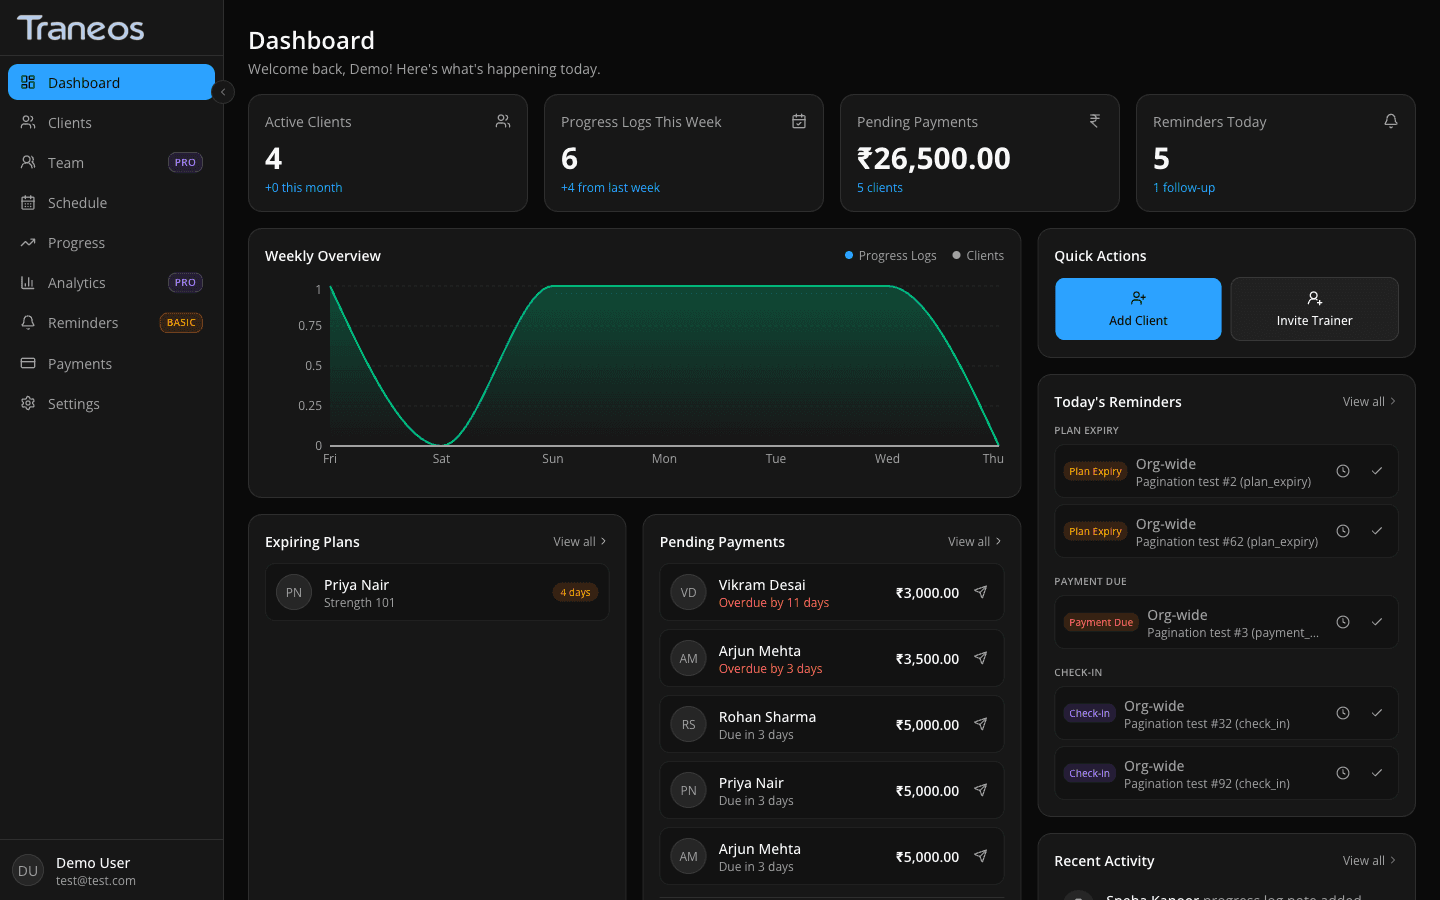The image size is (1440, 900).
Task: Open the '5 clients' pending payments link
Action: (x=880, y=187)
